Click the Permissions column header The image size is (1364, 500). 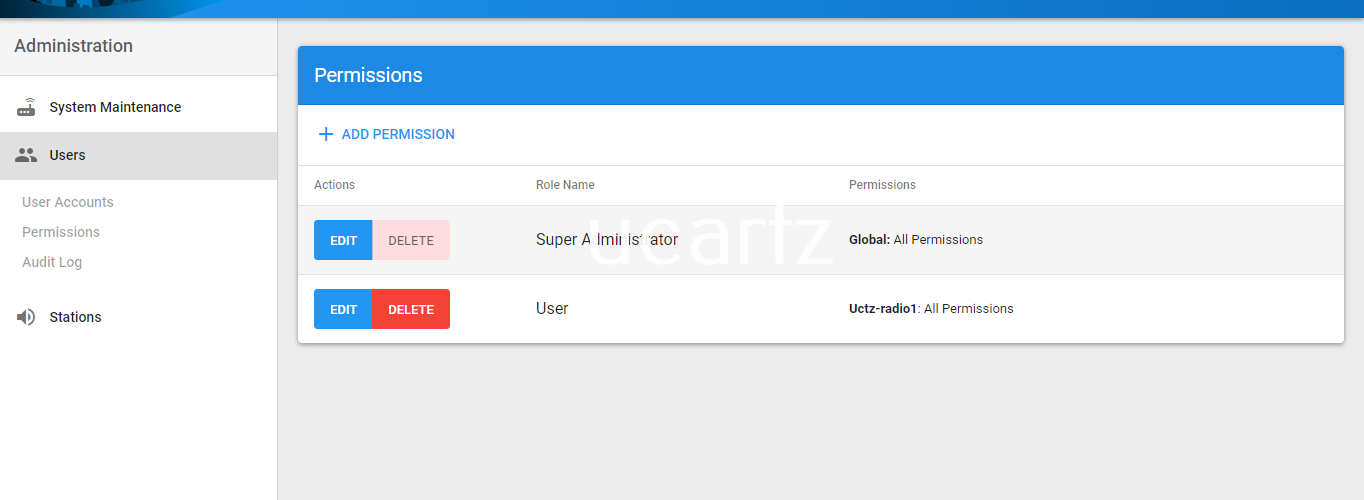[882, 185]
